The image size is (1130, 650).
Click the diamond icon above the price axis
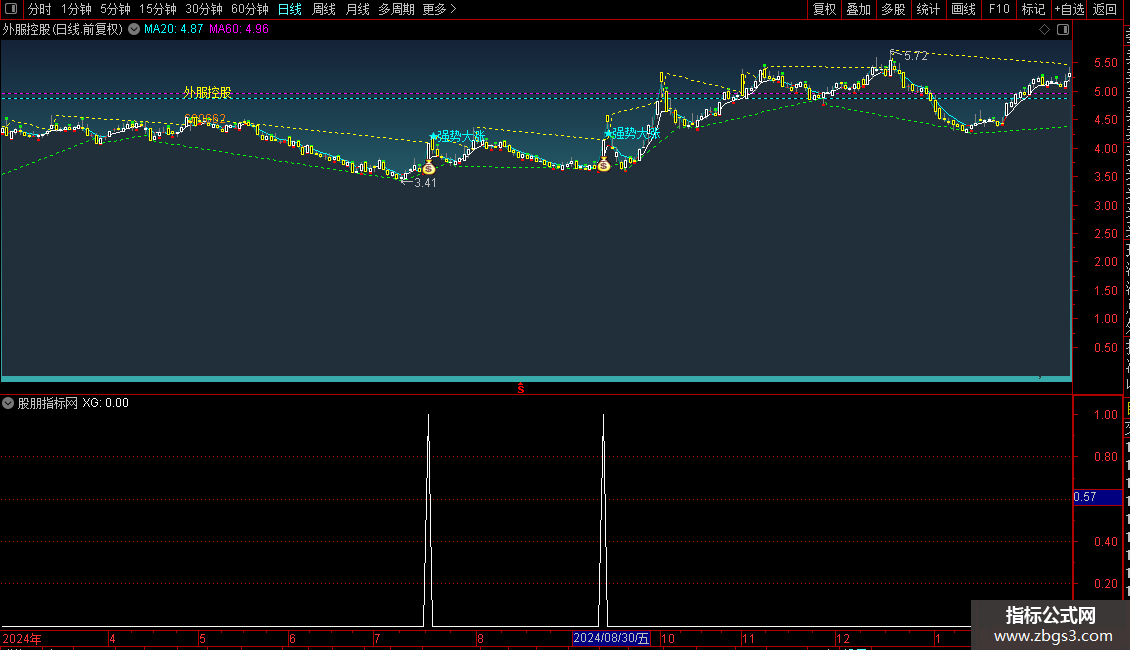tap(1044, 29)
